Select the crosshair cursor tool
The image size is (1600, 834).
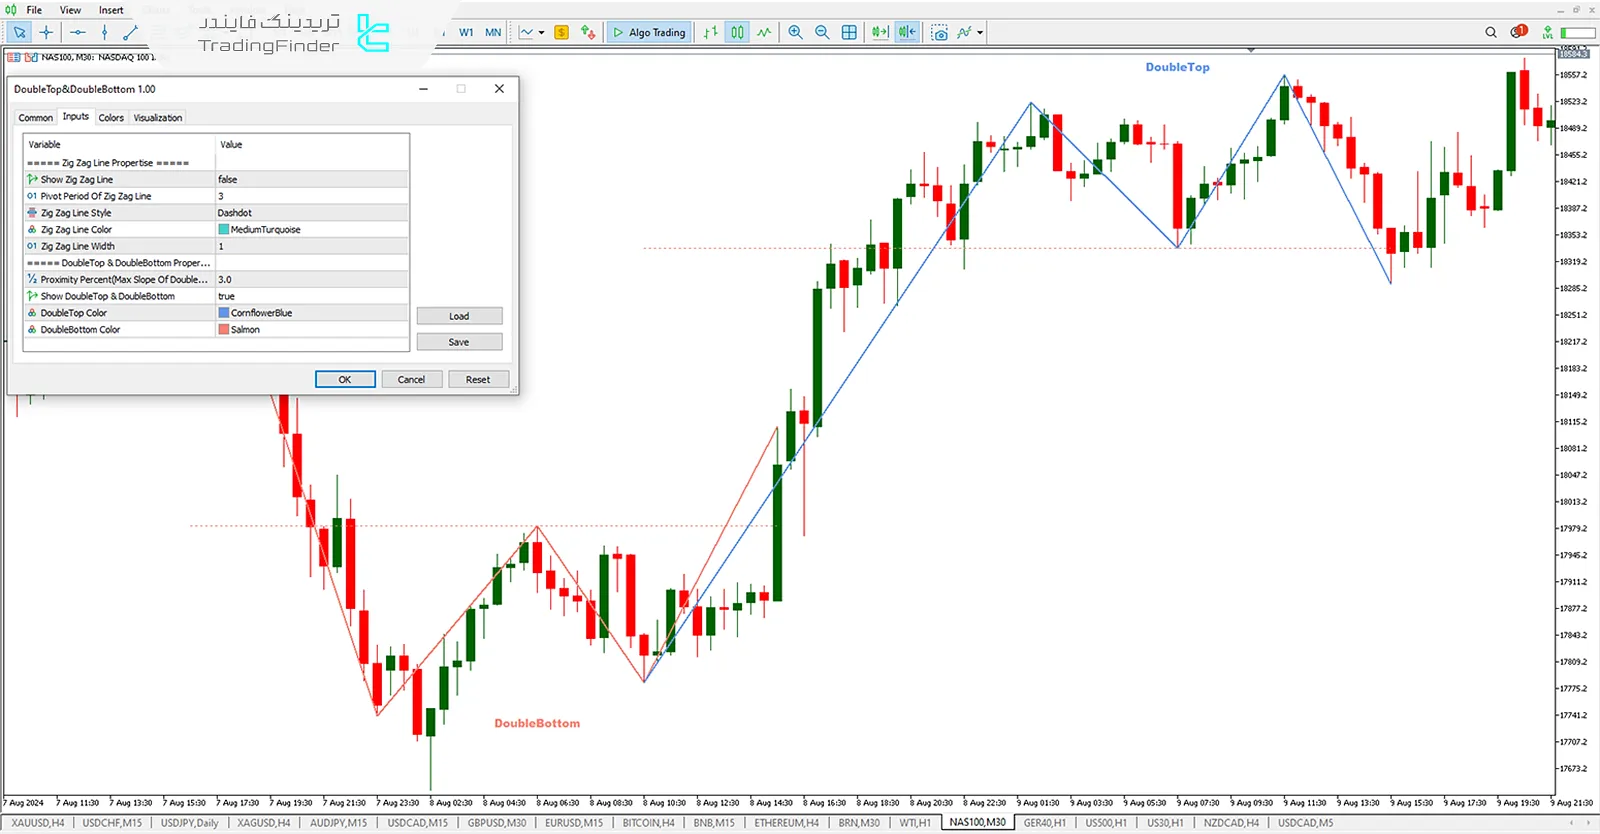click(46, 32)
